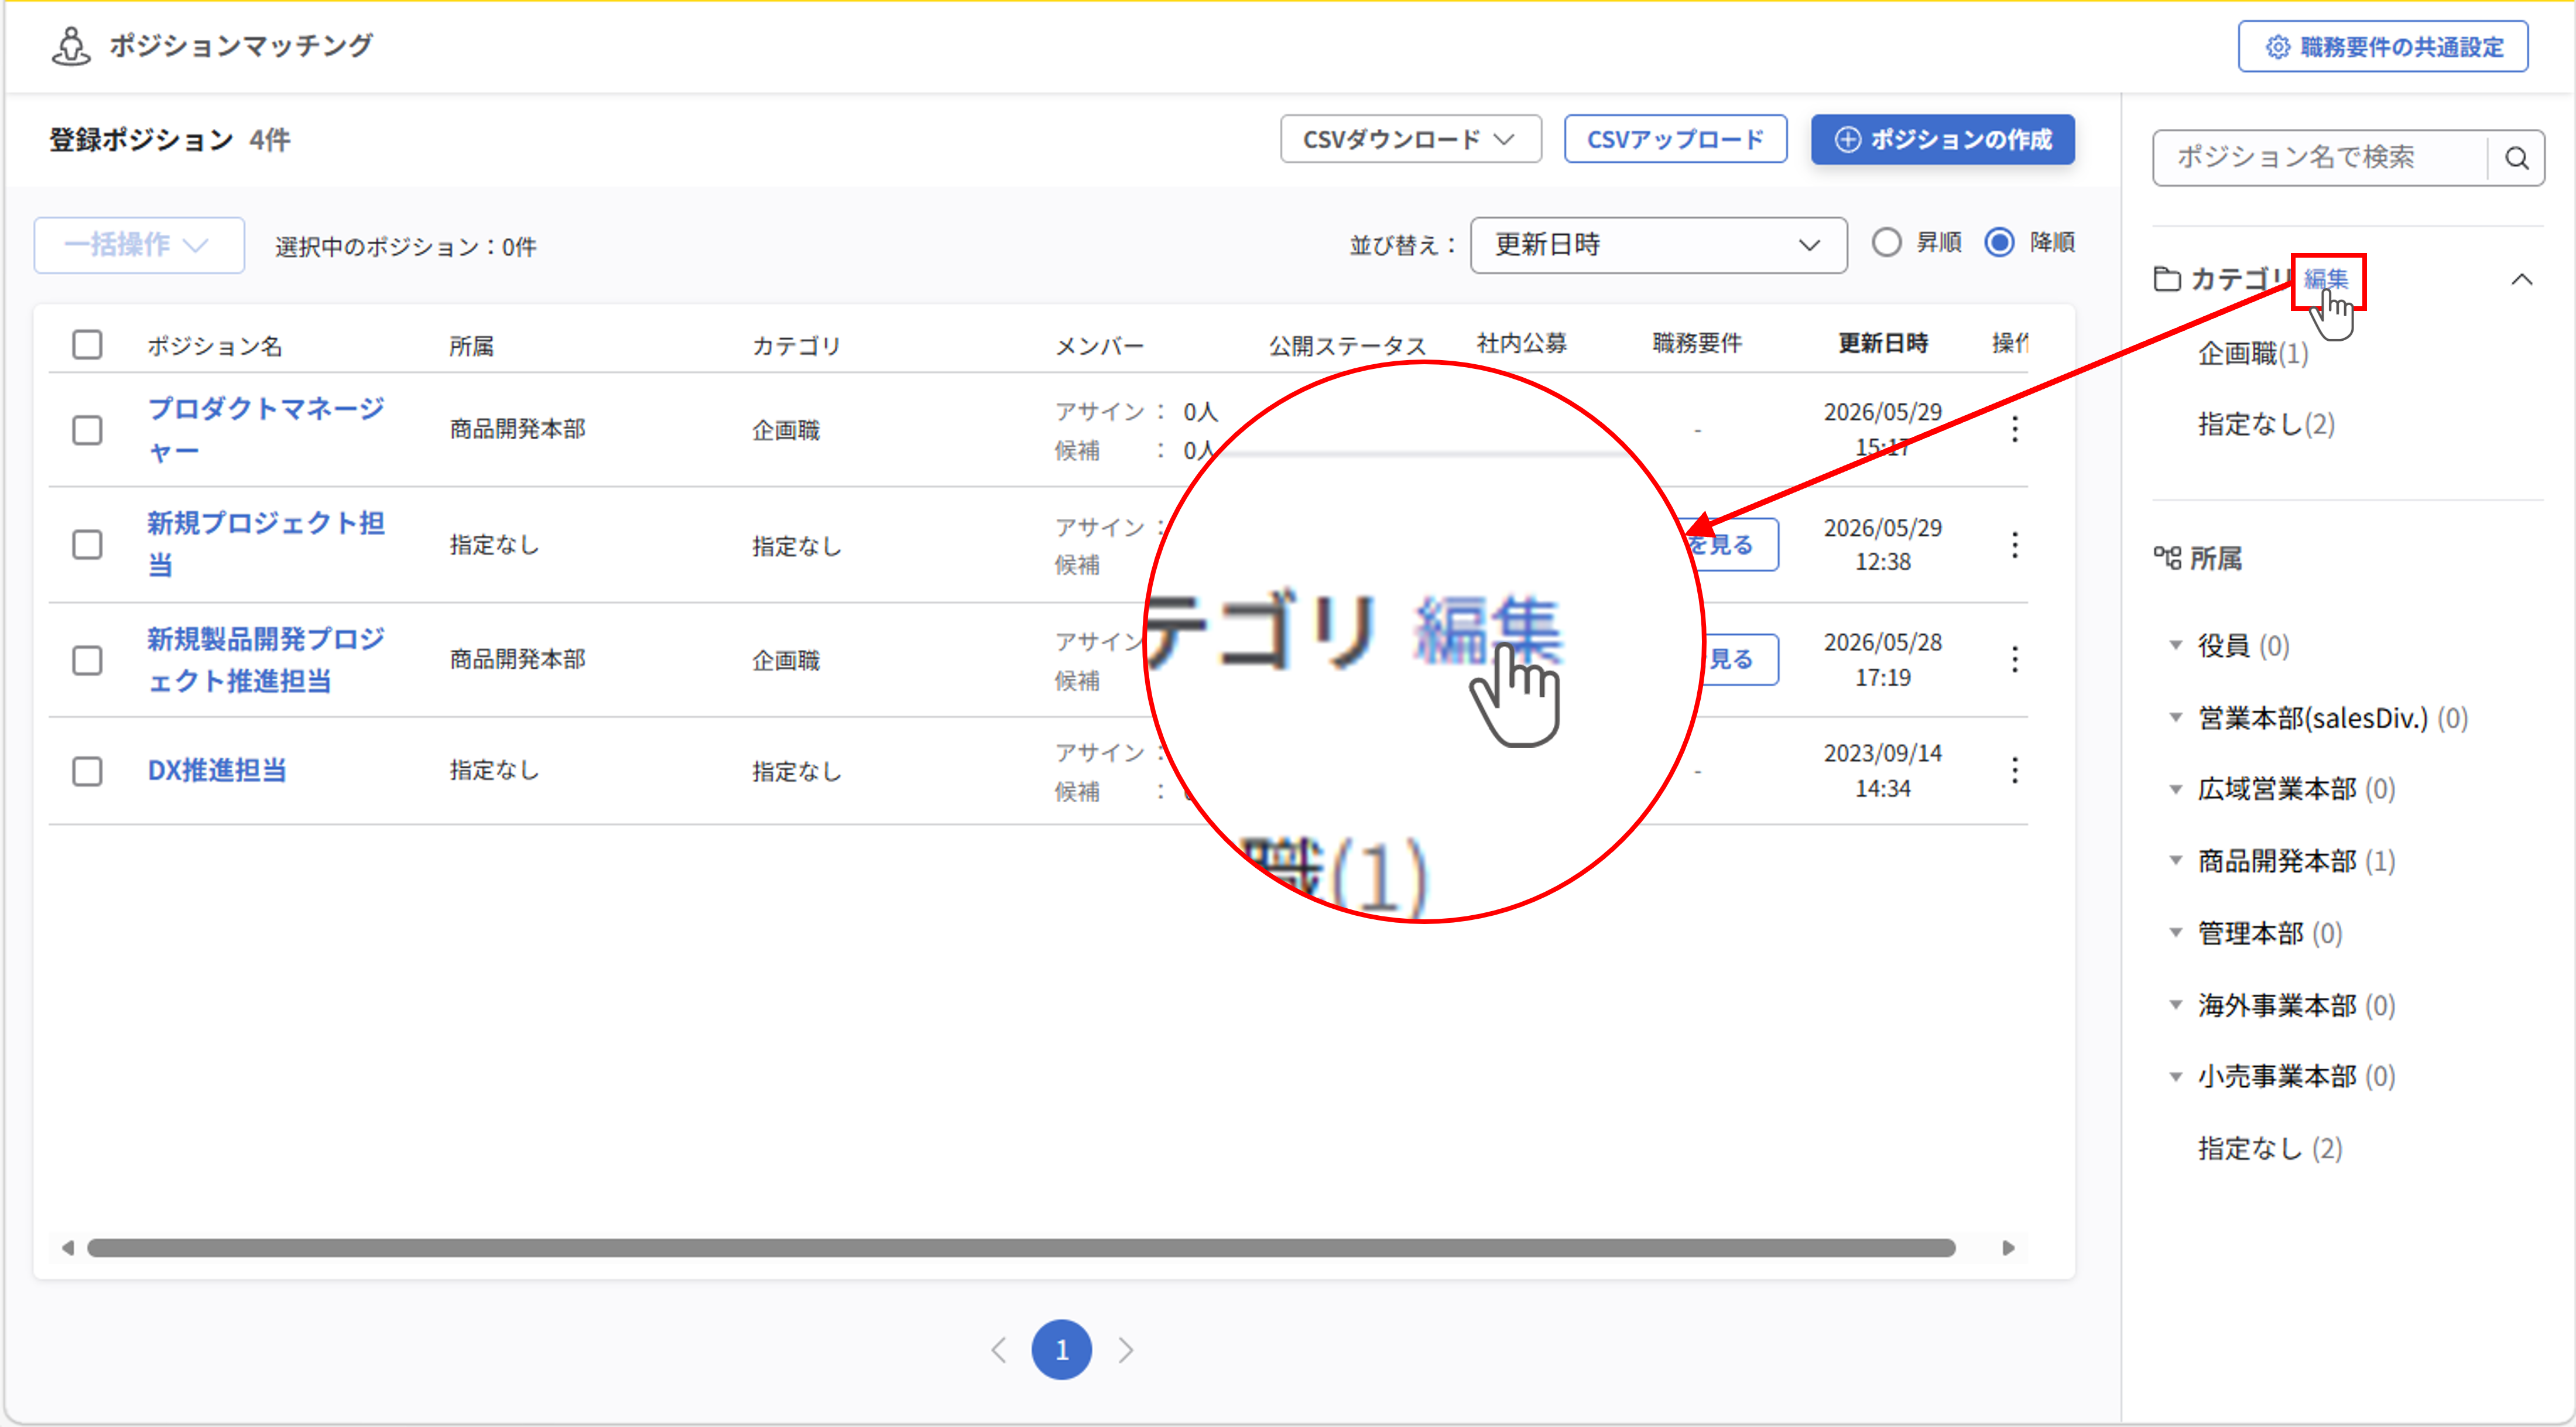The height and width of the screenshot is (1427, 2576).
Task: Select 管理本部 (0) department
Action: pos(2270,933)
